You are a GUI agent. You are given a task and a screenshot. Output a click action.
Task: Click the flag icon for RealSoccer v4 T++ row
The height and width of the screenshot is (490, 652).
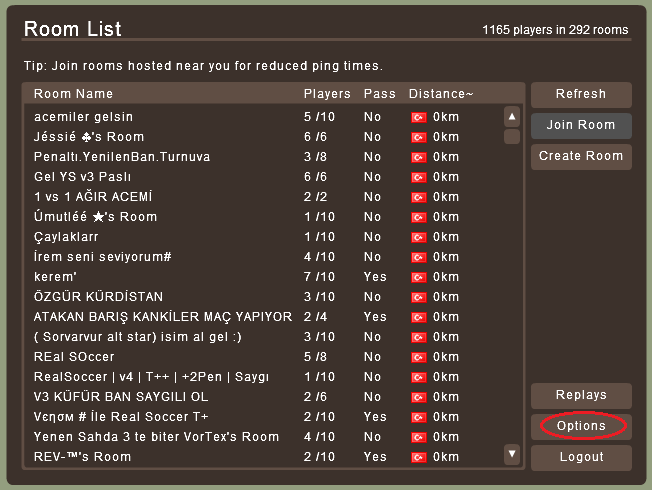coord(419,377)
